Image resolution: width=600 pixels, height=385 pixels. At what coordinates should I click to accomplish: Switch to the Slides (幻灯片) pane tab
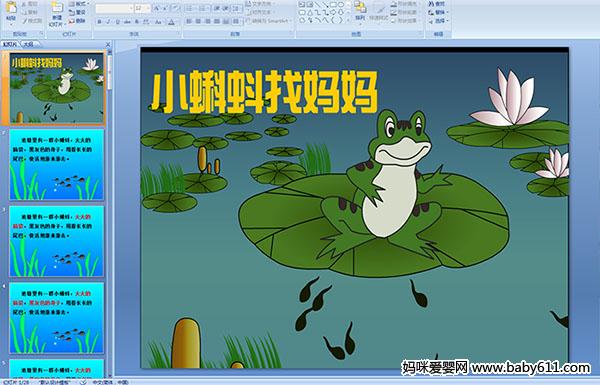point(9,44)
